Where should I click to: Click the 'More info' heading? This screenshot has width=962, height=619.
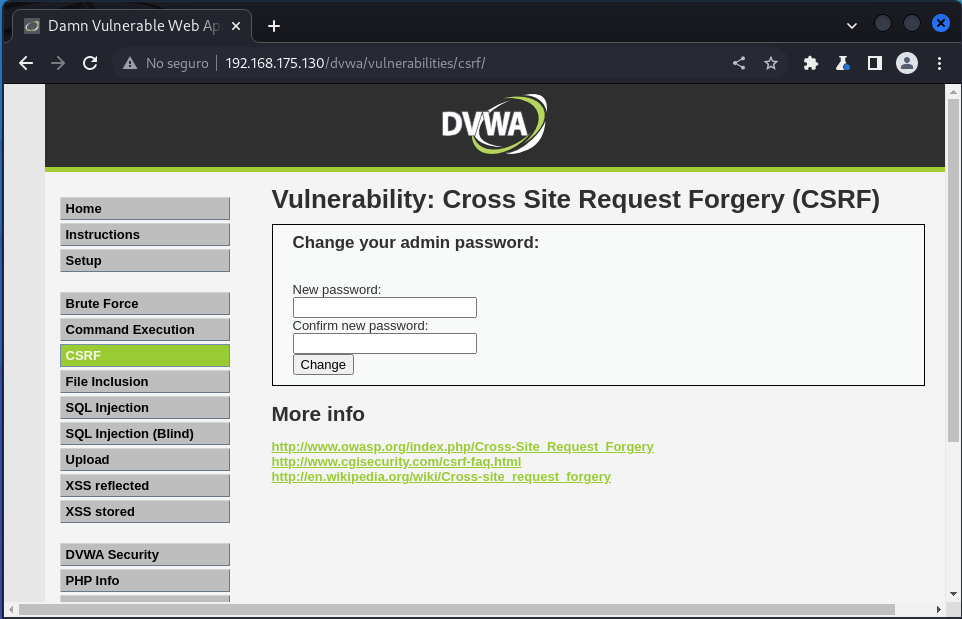click(x=318, y=414)
